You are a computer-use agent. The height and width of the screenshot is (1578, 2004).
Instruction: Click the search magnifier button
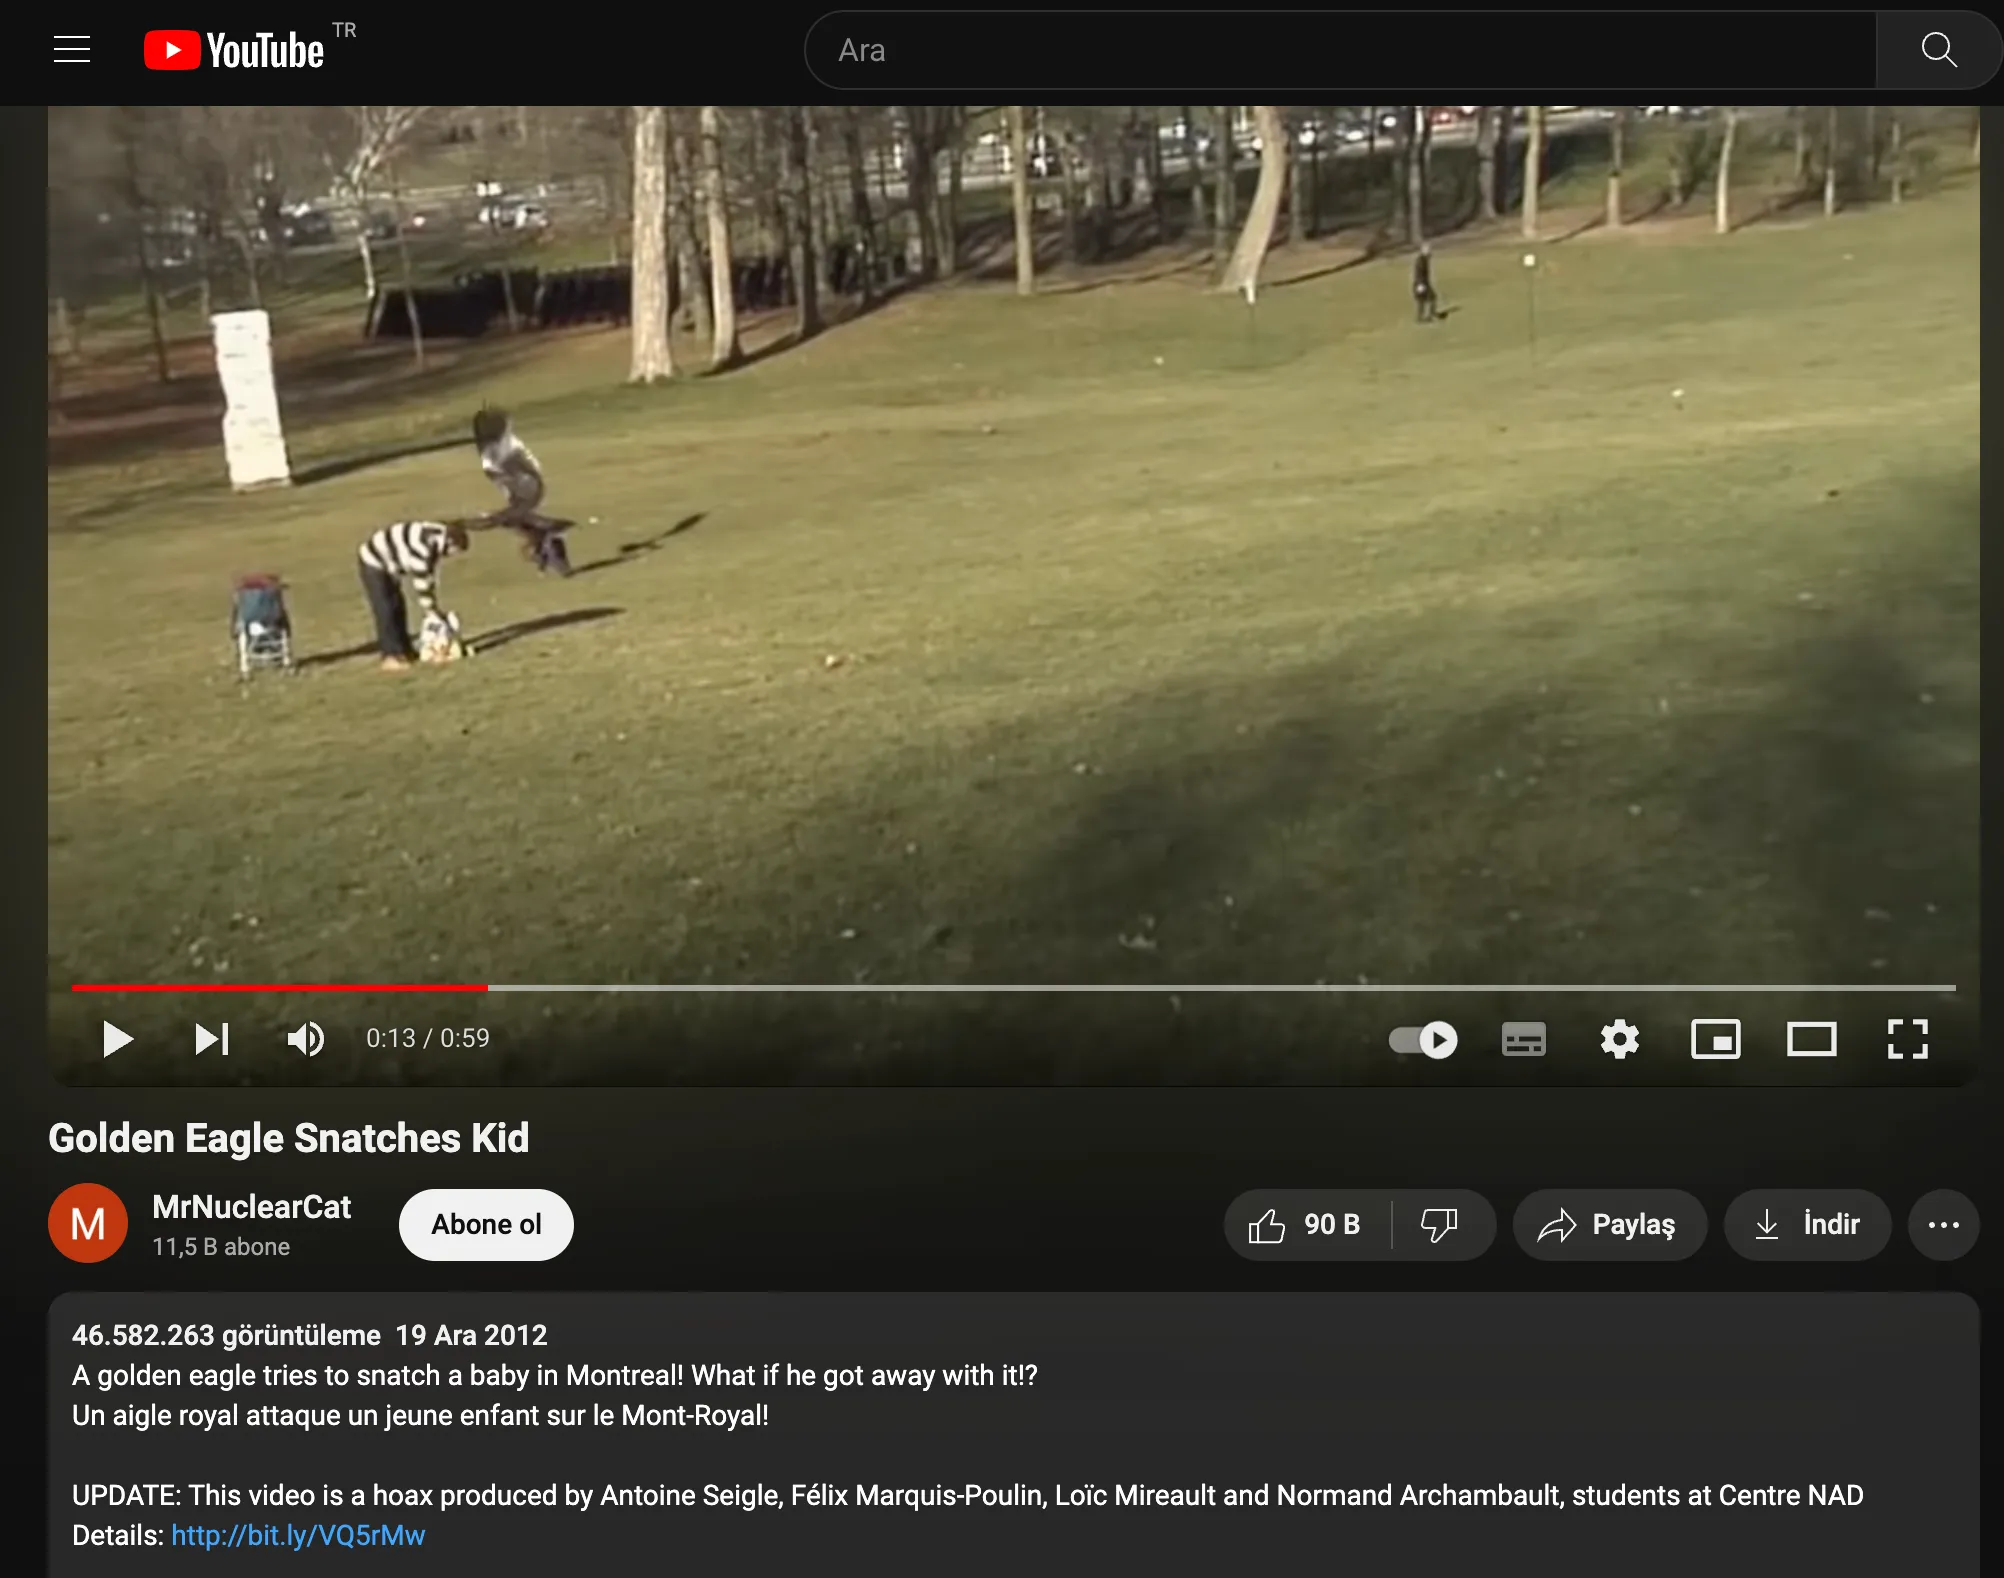click(1938, 50)
